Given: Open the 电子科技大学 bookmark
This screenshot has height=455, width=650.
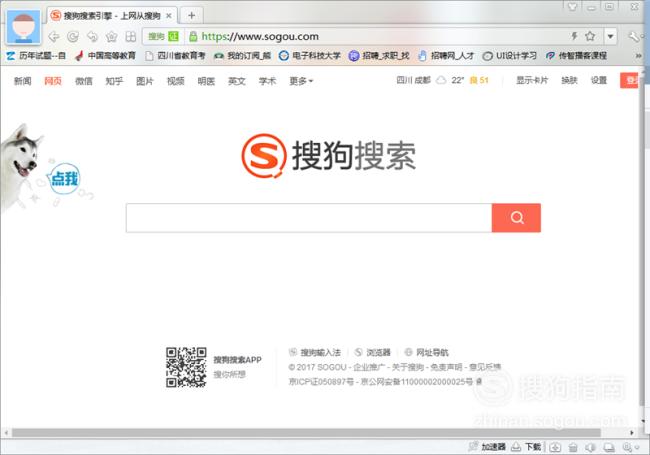Looking at the screenshot, I should [x=310, y=56].
